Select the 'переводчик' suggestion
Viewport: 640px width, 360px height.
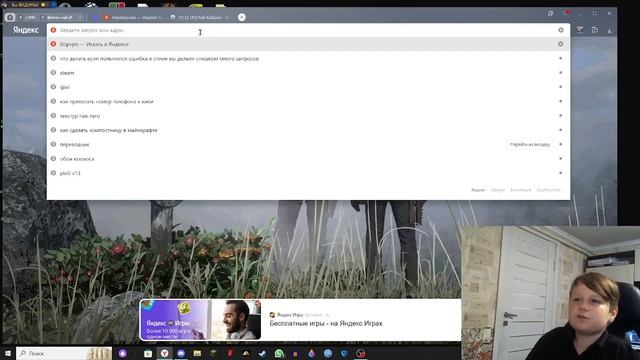[308, 144]
